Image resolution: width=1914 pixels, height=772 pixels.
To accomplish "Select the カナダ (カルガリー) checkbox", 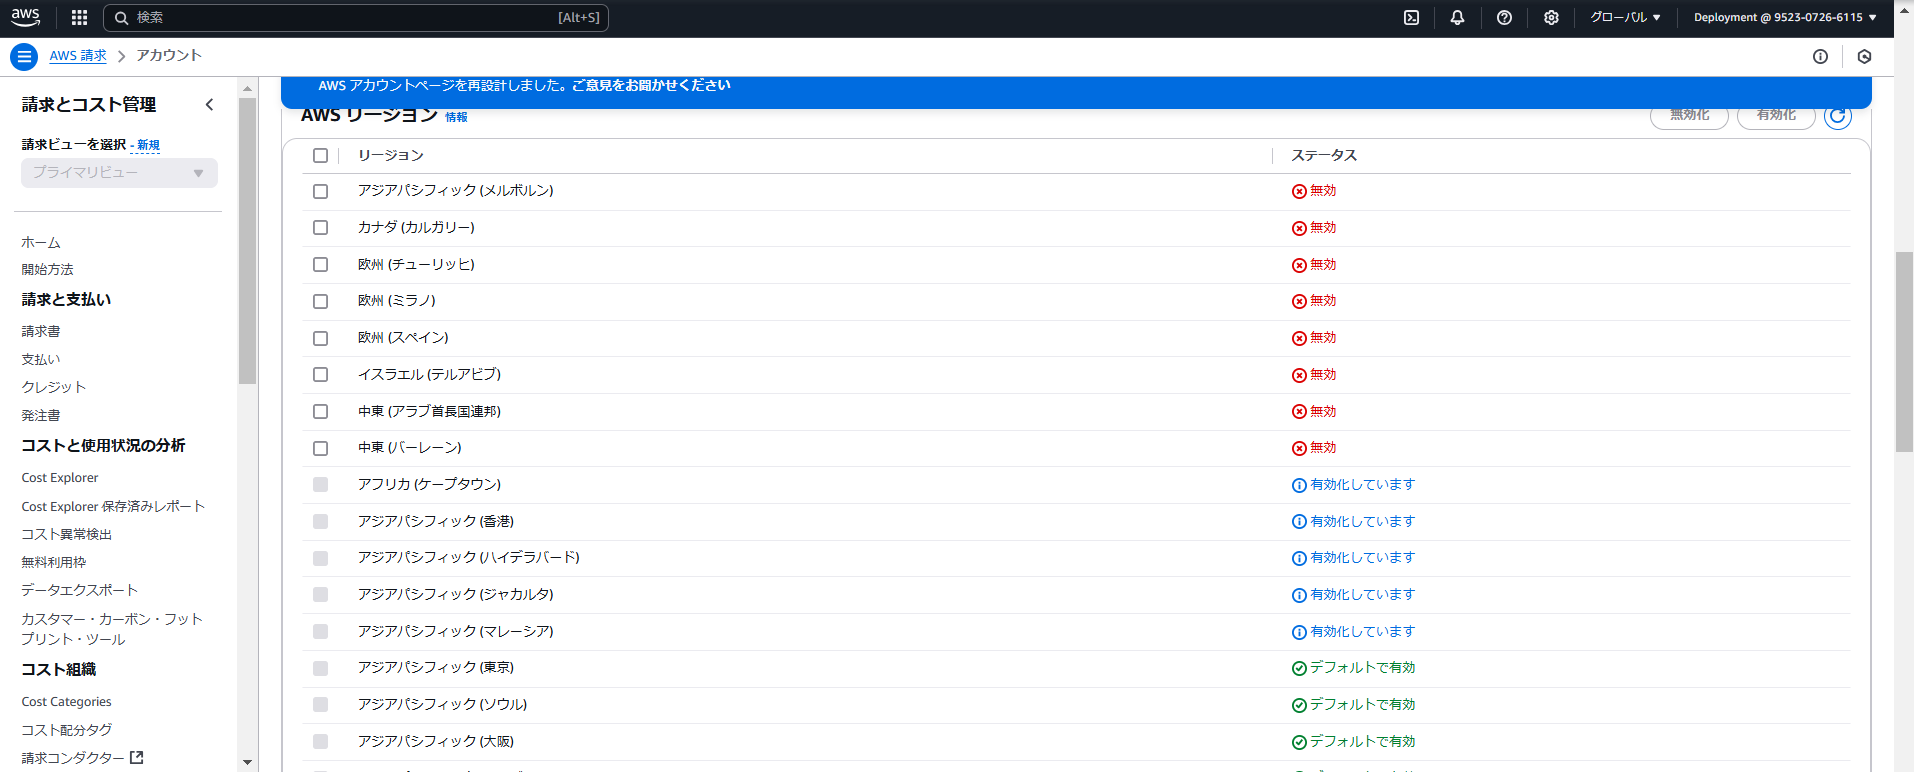I will point(320,228).
